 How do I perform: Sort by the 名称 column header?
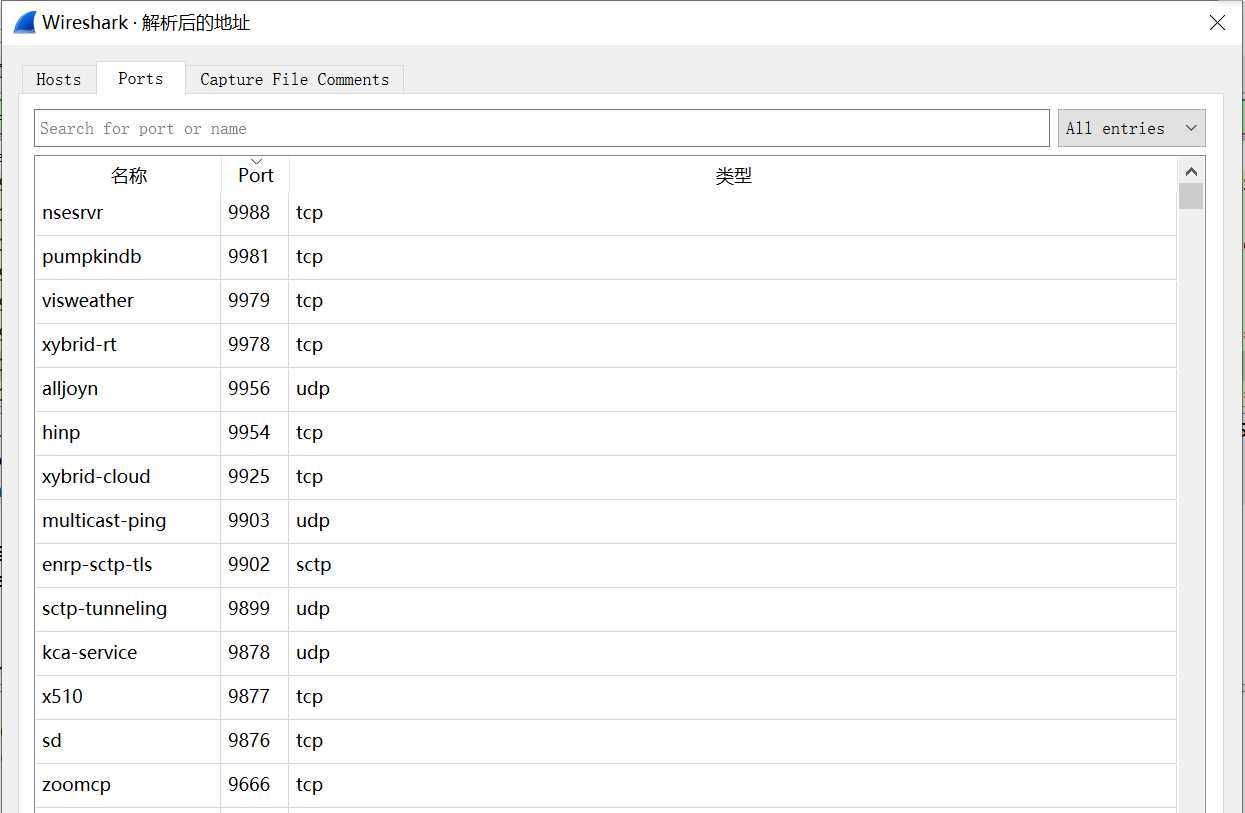(128, 176)
